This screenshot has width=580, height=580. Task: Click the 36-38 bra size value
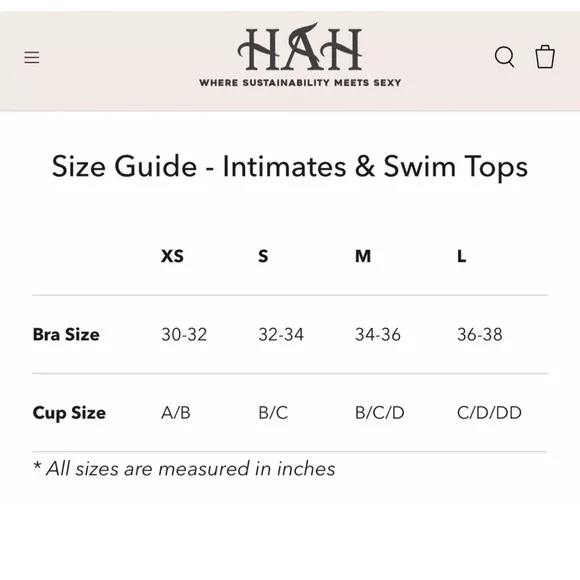pos(480,334)
